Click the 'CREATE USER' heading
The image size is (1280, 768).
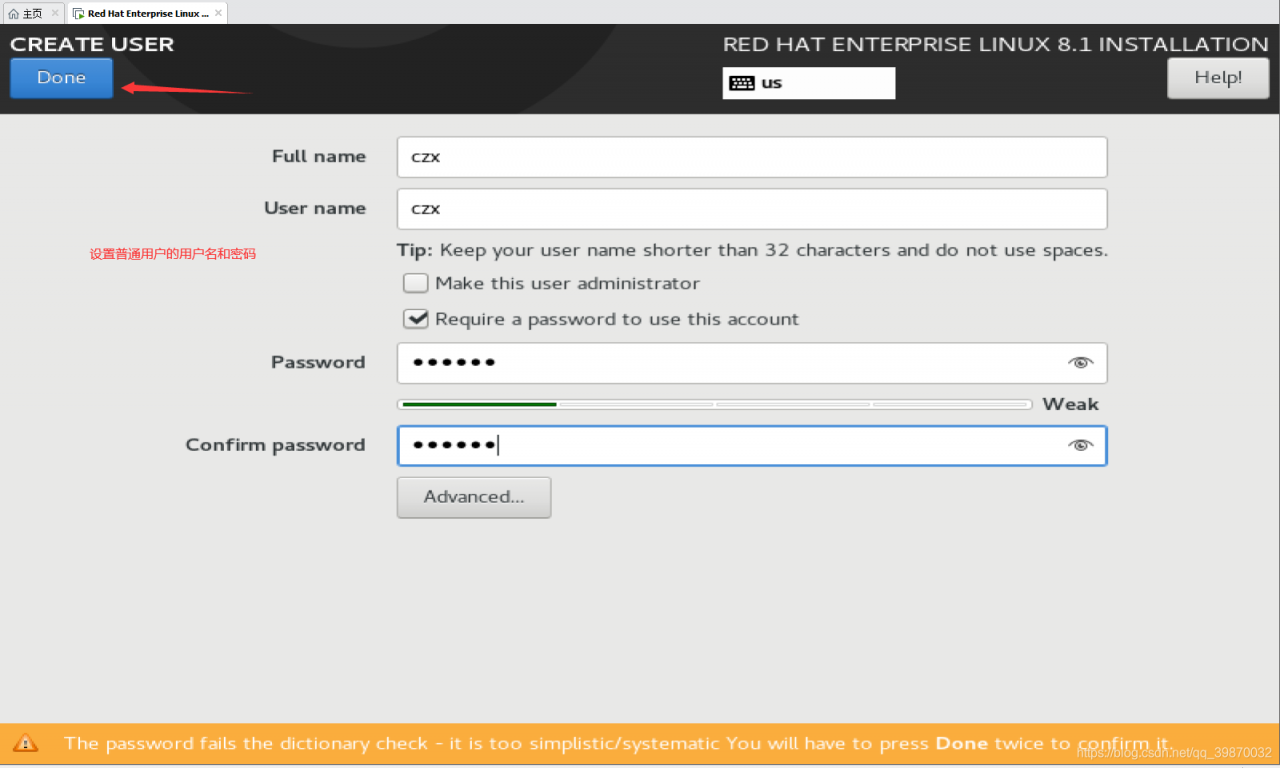pos(92,44)
